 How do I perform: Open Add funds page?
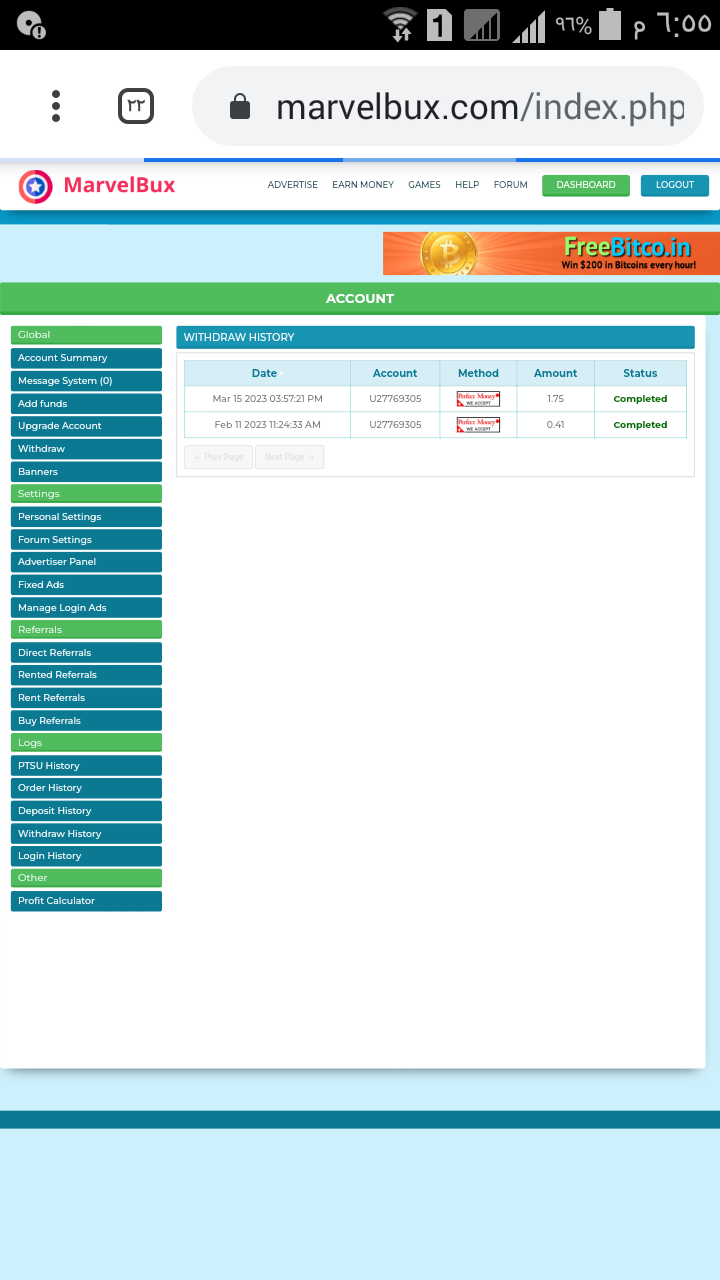click(86, 404)
